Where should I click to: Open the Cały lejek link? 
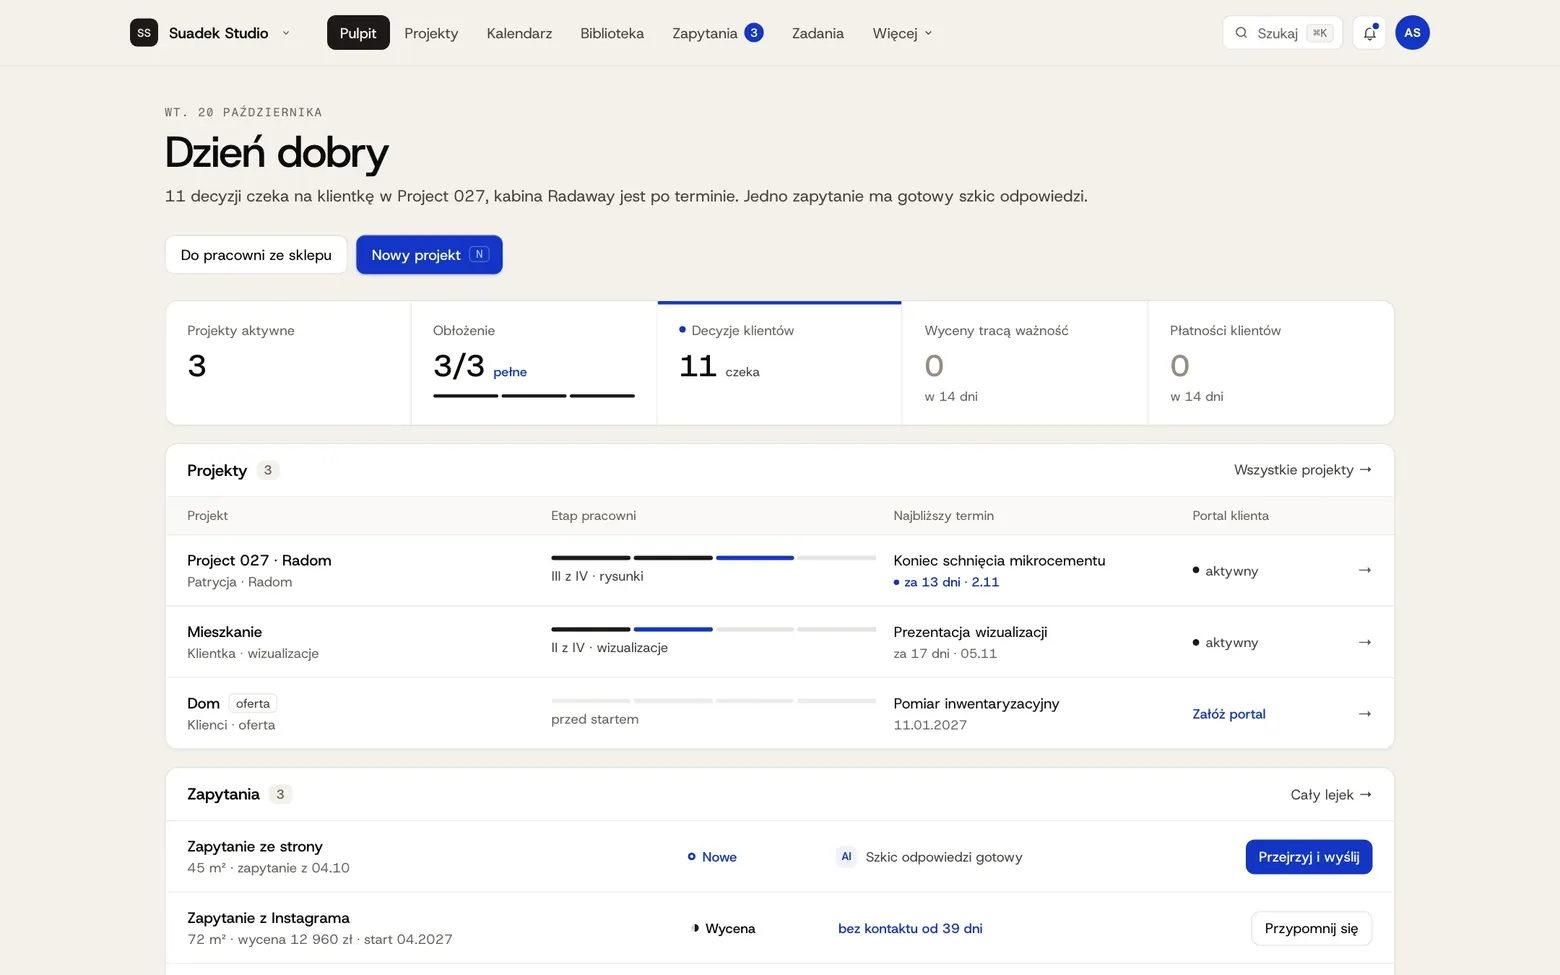coord(1331,795)
